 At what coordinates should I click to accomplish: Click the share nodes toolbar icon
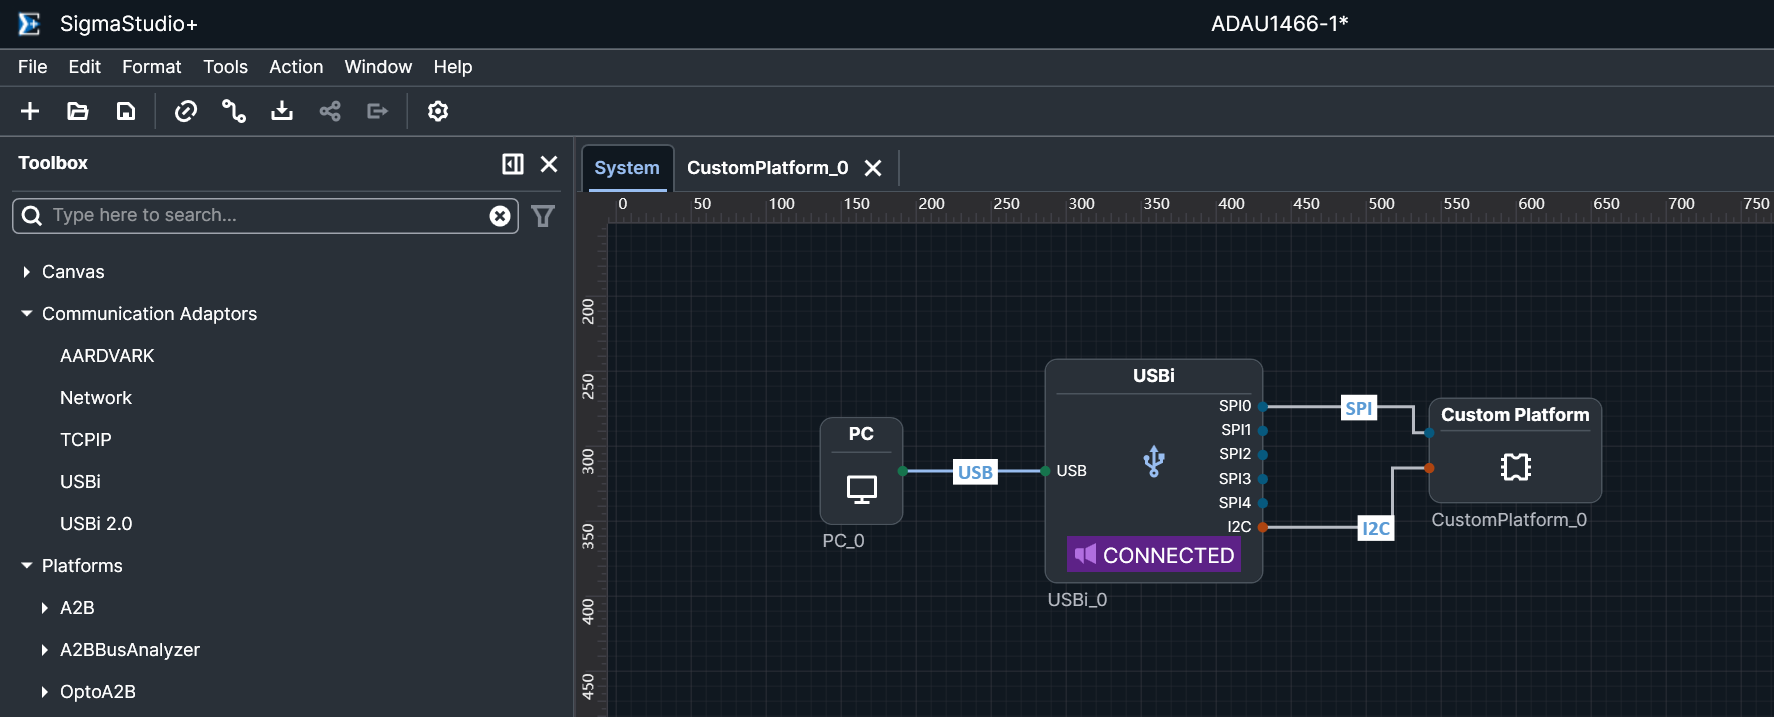coord(330,111)
